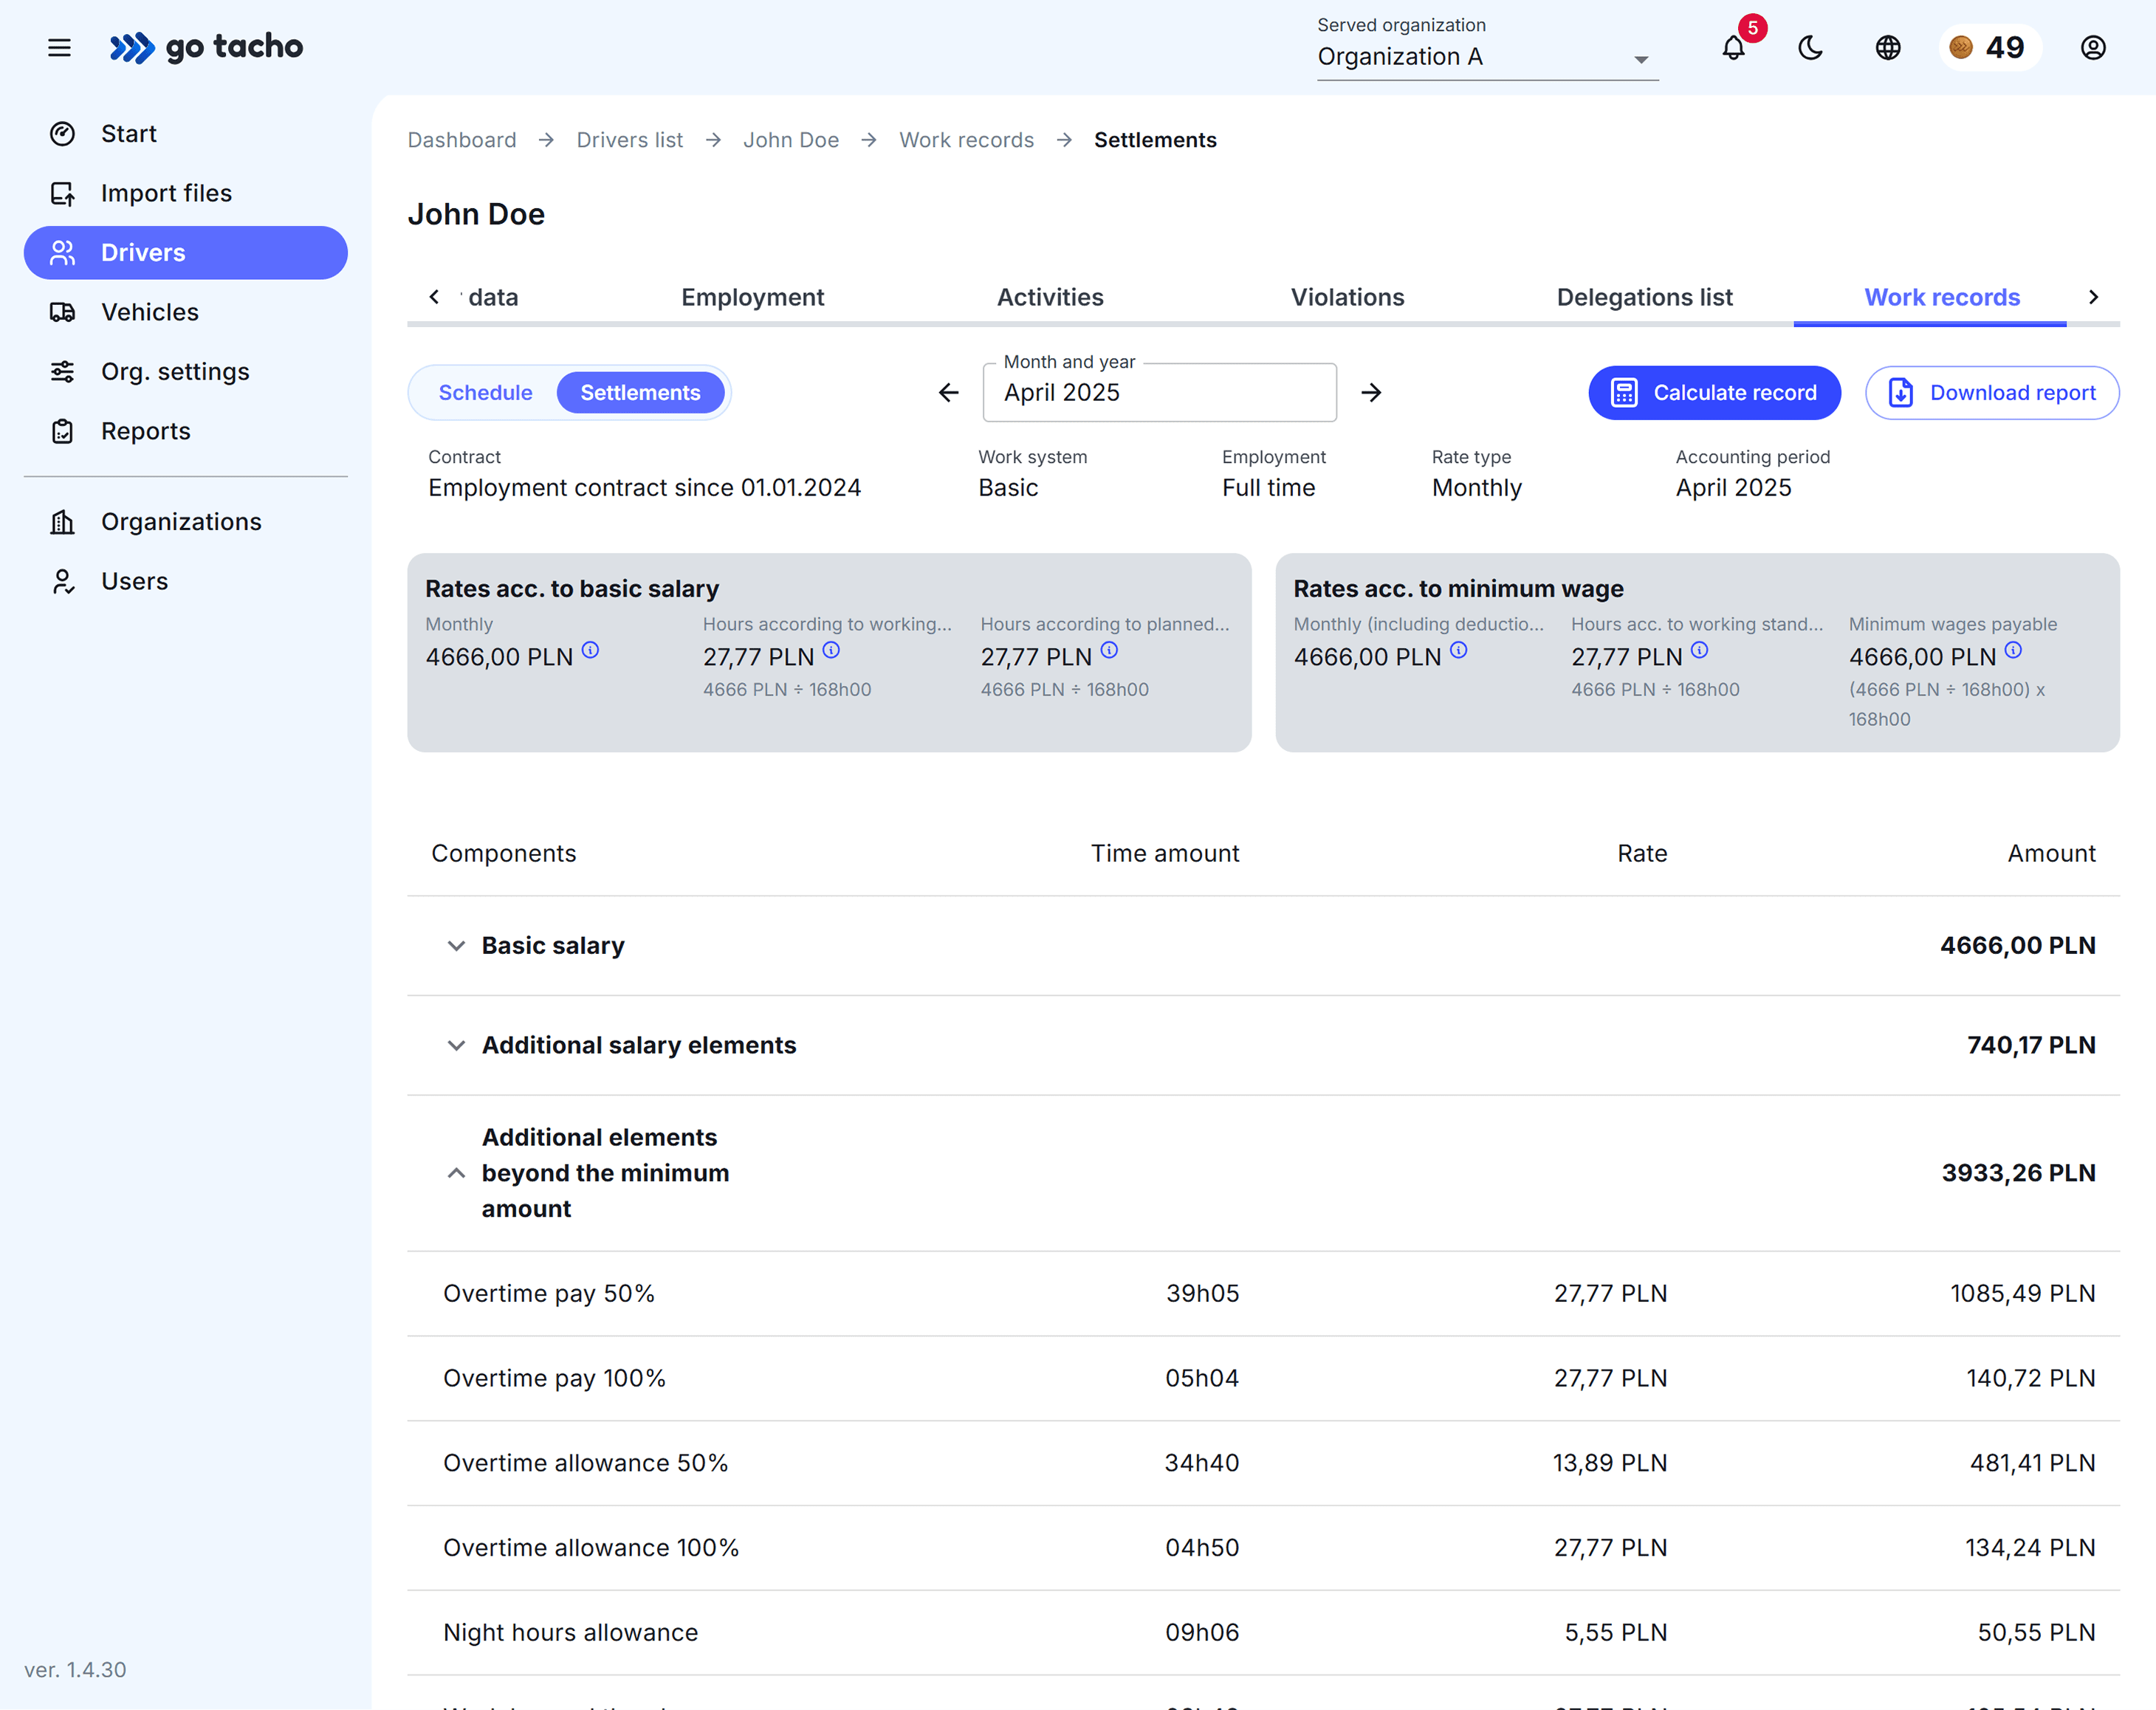Select Drivers in sidebar
Image resolution: width=2156 pixels, height=1710 pixels.
tap(186, 253)
